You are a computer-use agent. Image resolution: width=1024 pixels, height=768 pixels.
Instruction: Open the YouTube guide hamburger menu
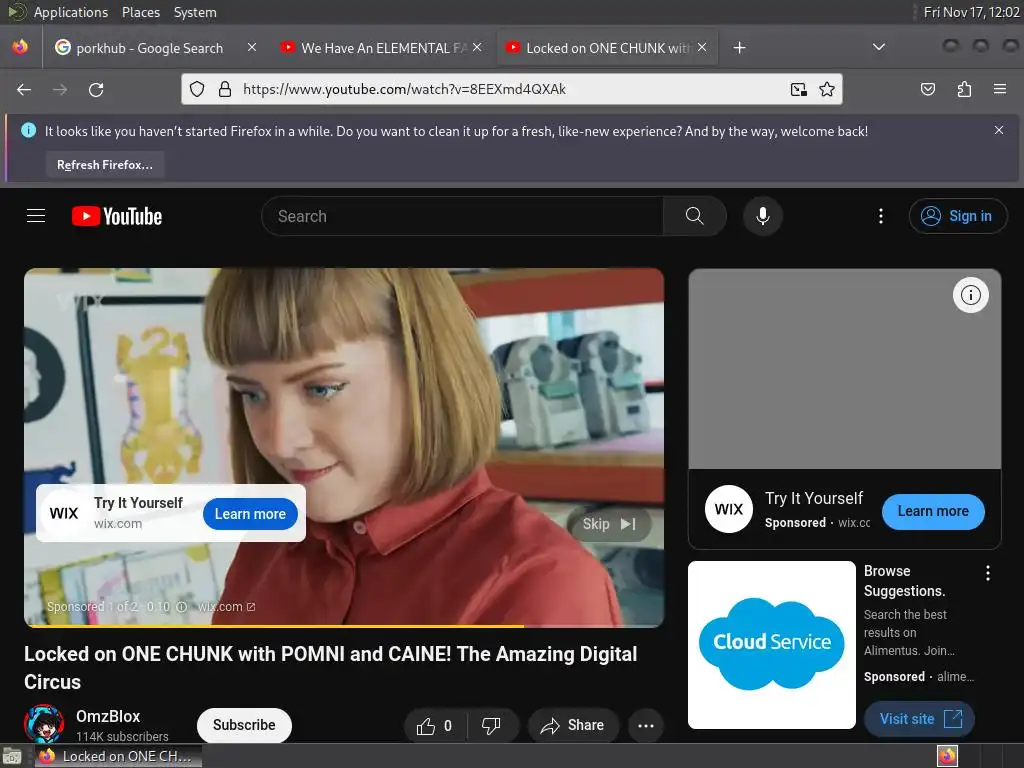(x=36, y=216)
